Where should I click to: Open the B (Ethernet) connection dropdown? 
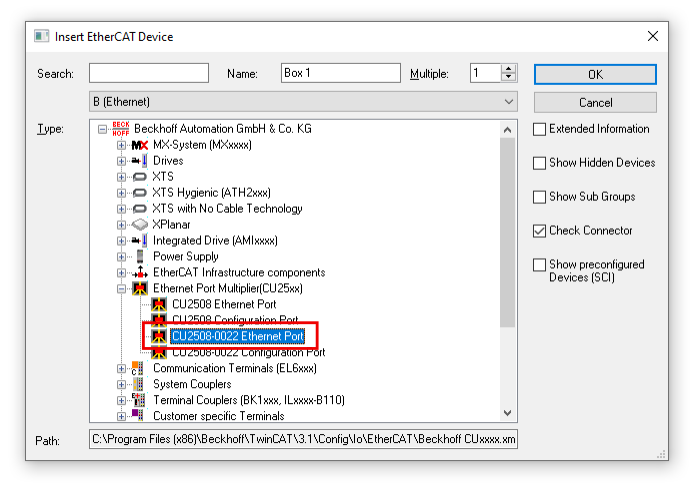[303, 102]
